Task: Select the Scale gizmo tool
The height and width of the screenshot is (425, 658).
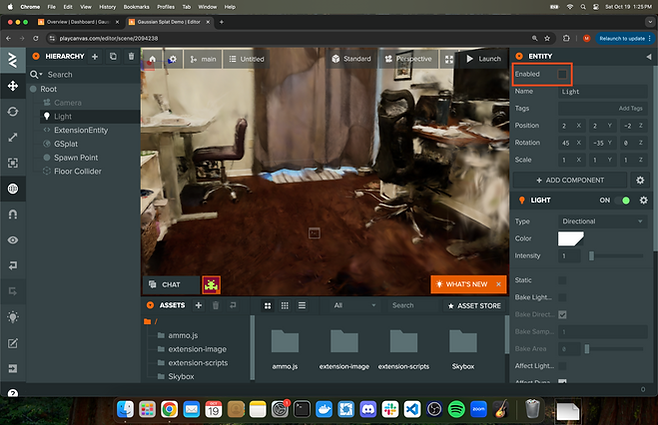Action: 12,137
